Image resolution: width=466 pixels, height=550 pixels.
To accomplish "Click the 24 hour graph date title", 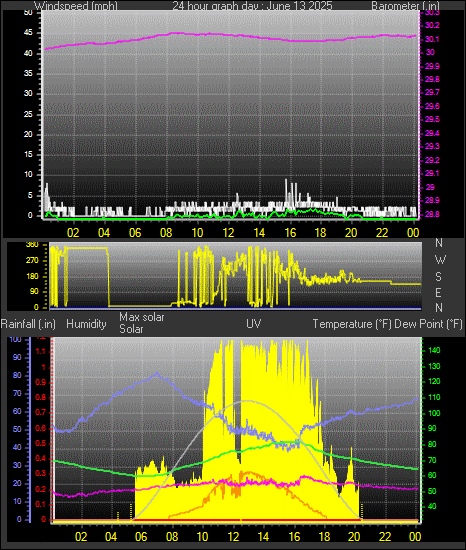I will [252, 6].
